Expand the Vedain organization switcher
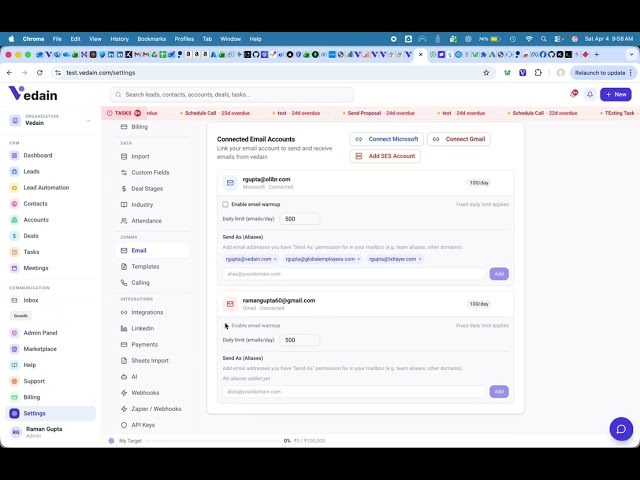640x480 pixels. point(51,120)
